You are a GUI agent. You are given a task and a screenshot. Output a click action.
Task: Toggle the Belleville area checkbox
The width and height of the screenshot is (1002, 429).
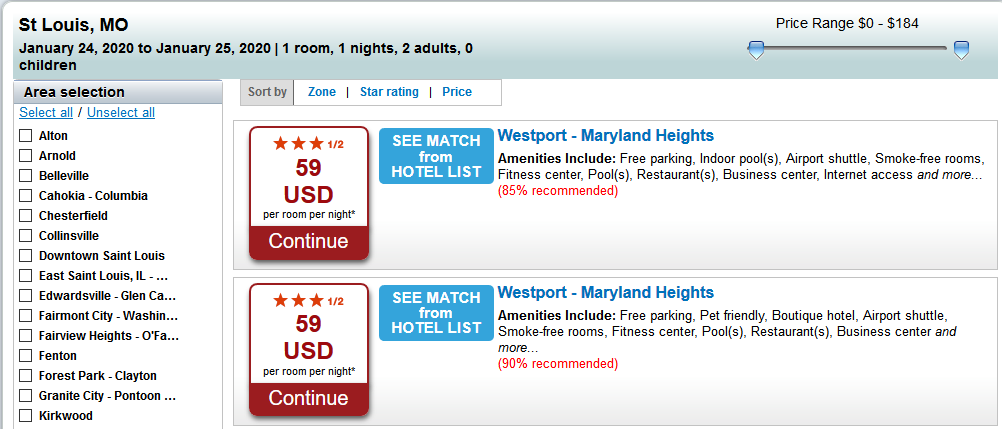(26, 176)
